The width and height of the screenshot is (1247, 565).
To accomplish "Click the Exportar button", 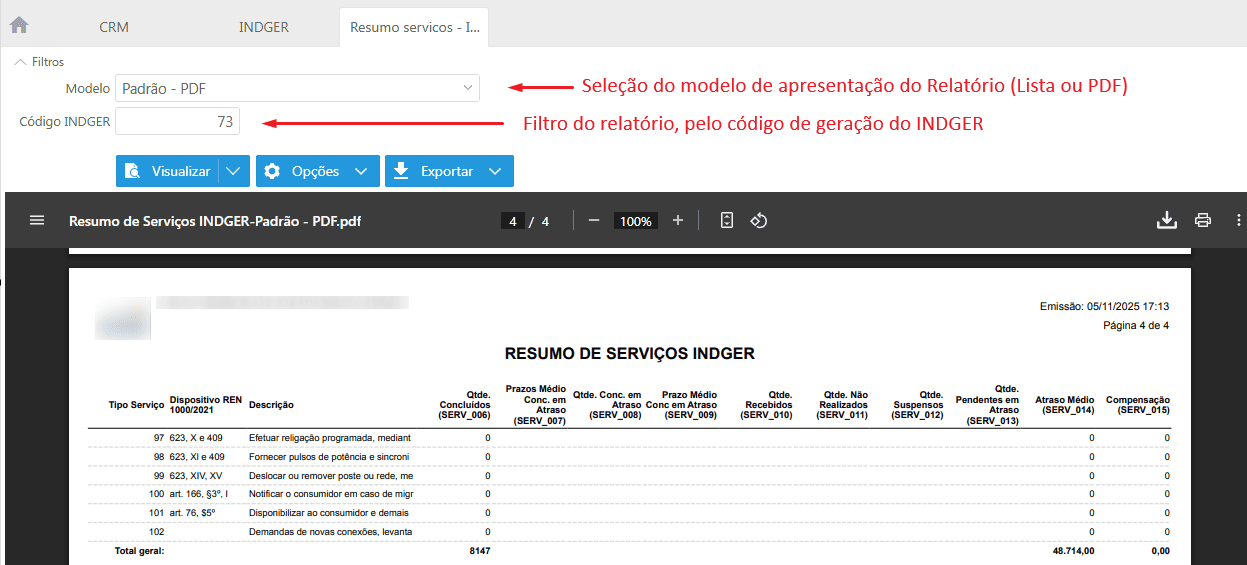I will pyautogui.click(x=435, y=171).
